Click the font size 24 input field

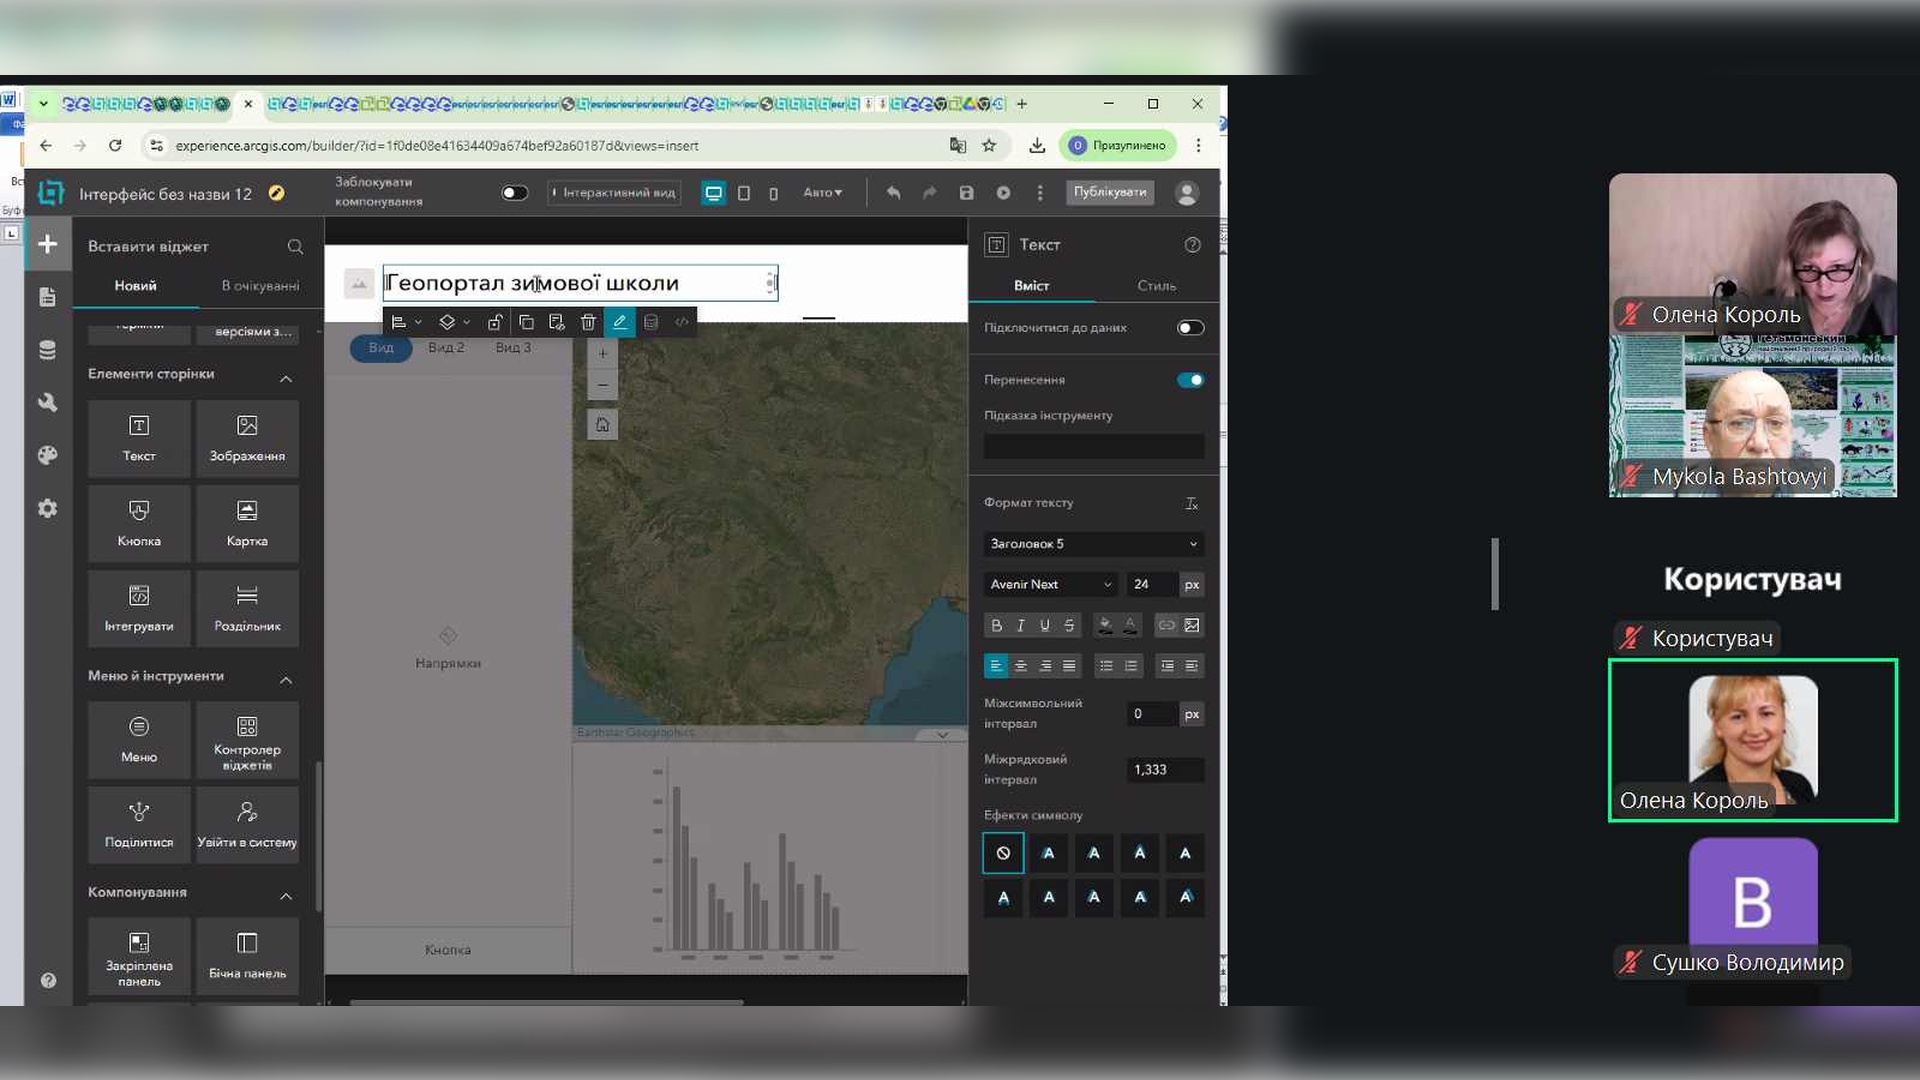(x=1150, y=585)
